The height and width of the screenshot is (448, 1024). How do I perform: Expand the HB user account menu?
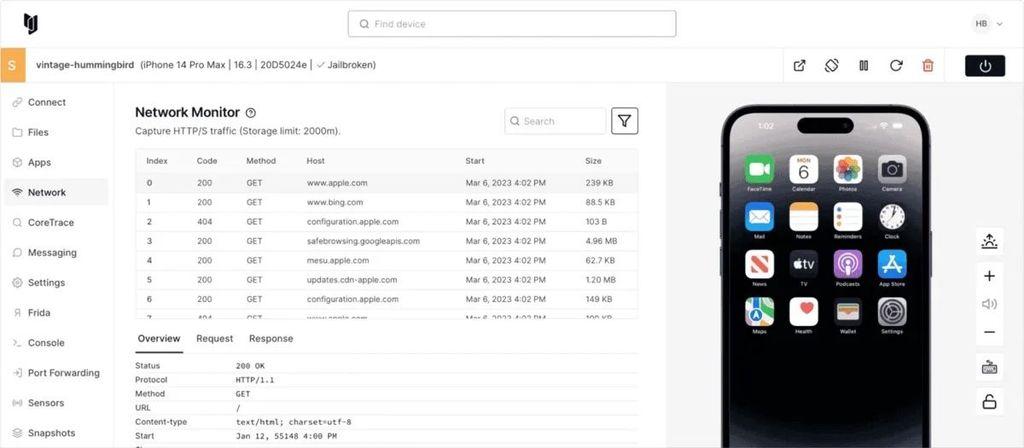point(988,24)
